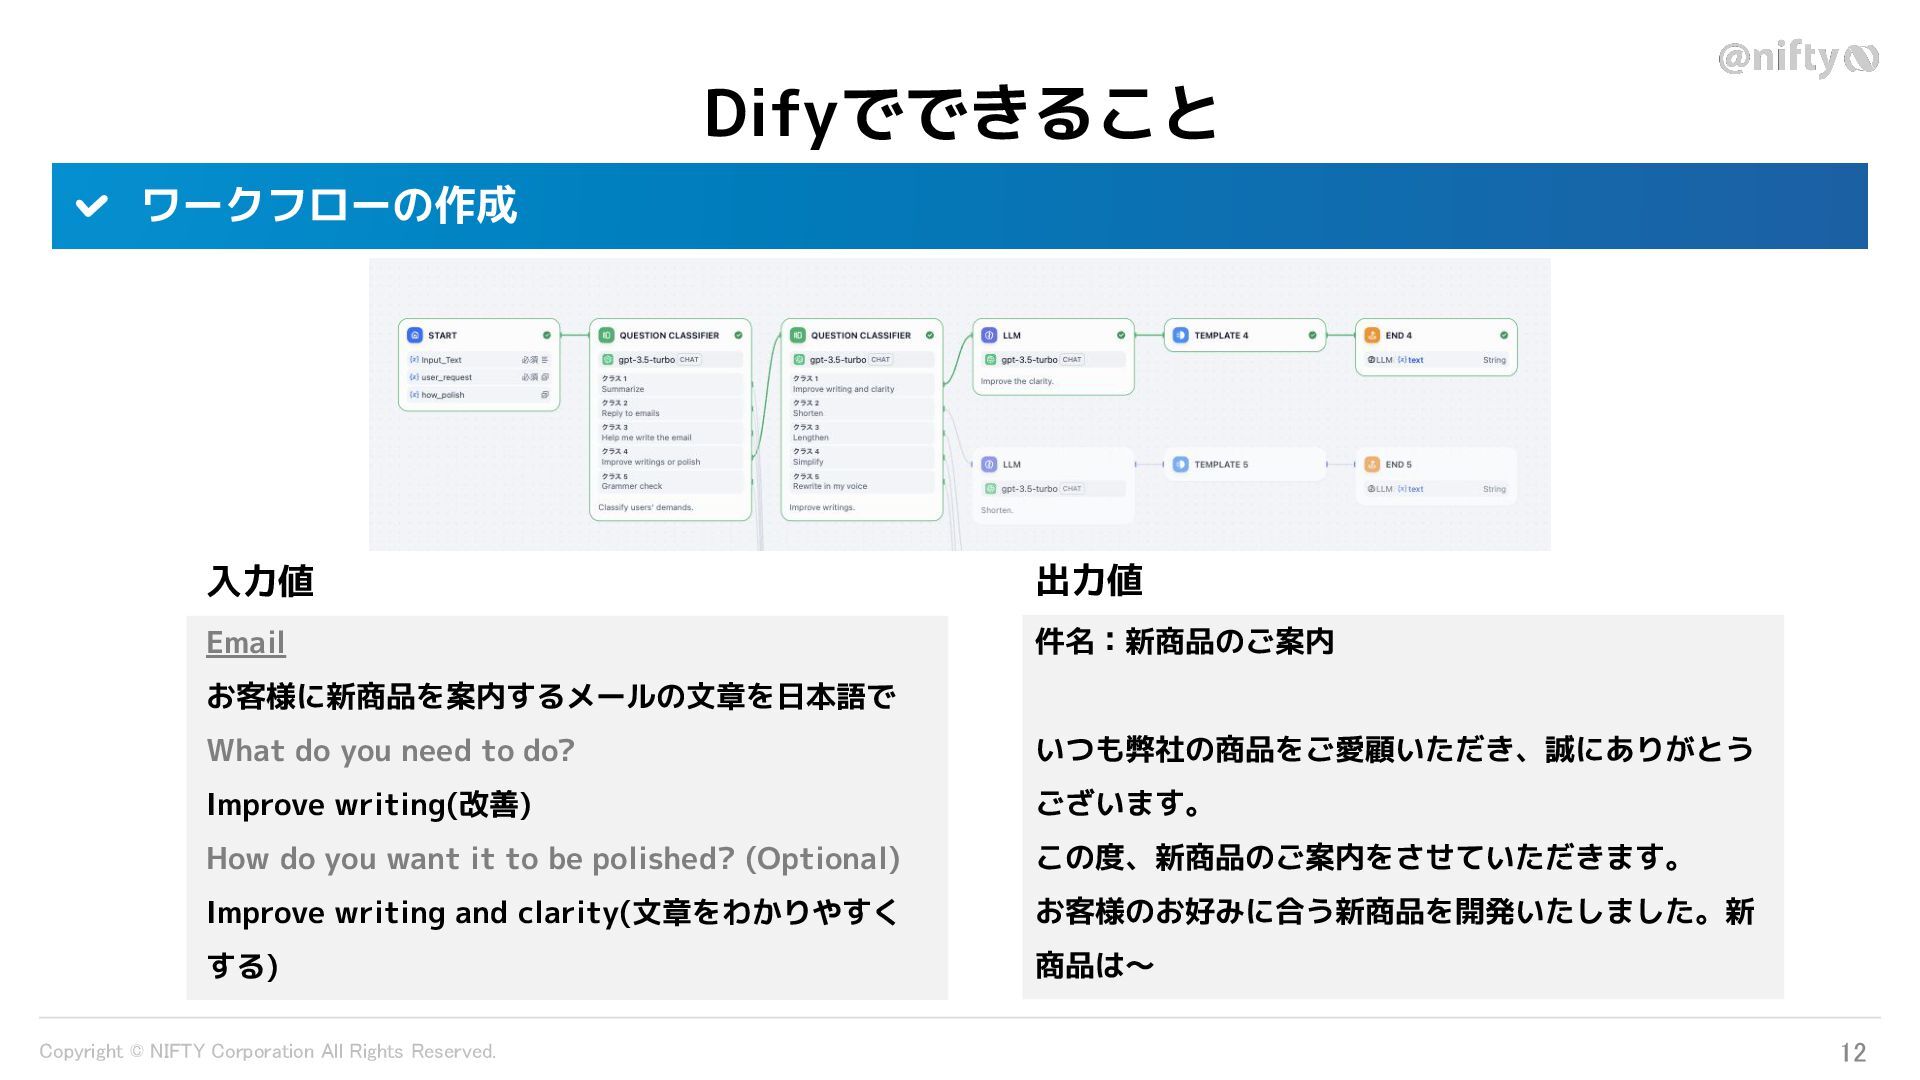Select the 'Shorten' class in second classifier

[808, 413]
